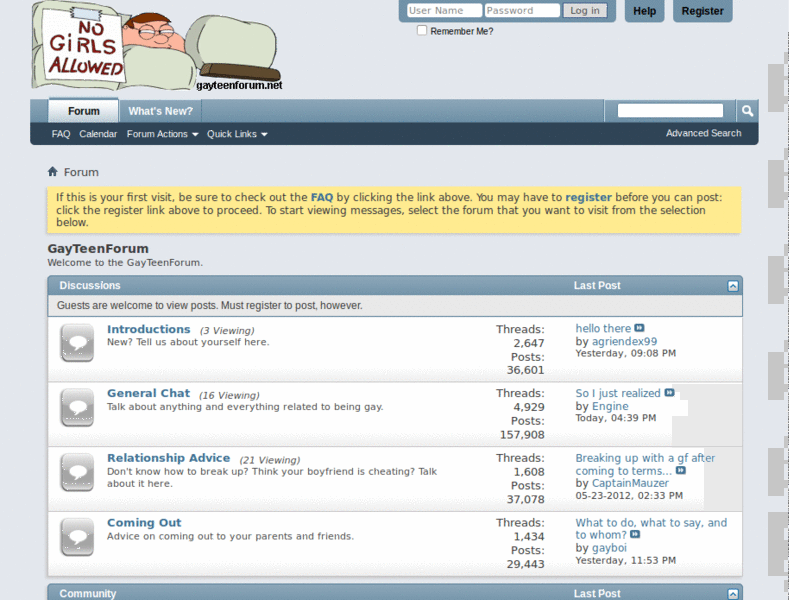This screenshot has width=800, height=600.
Task: Click the '(3 Viewing)' text
Action: [x=227, y=331]
